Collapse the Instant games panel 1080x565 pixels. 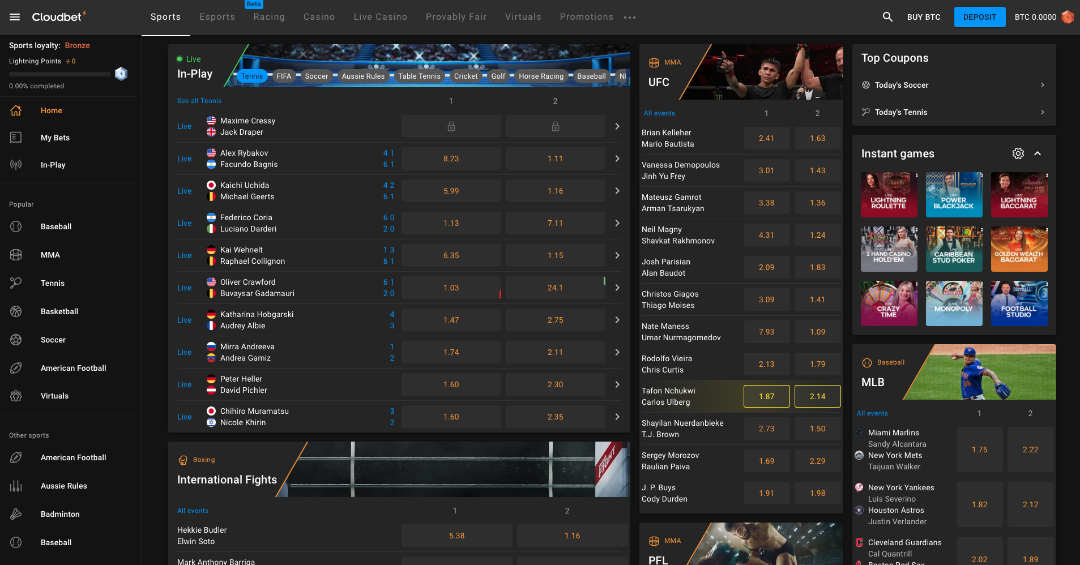point(1038,154)
